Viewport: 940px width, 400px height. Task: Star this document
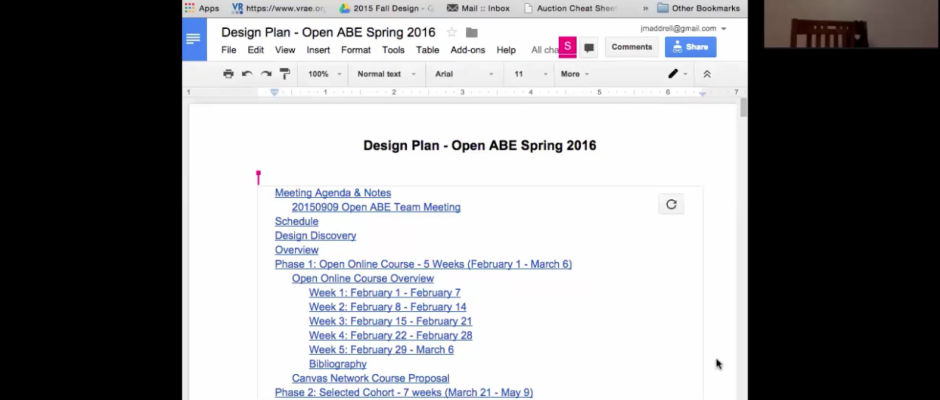[452, 33]
